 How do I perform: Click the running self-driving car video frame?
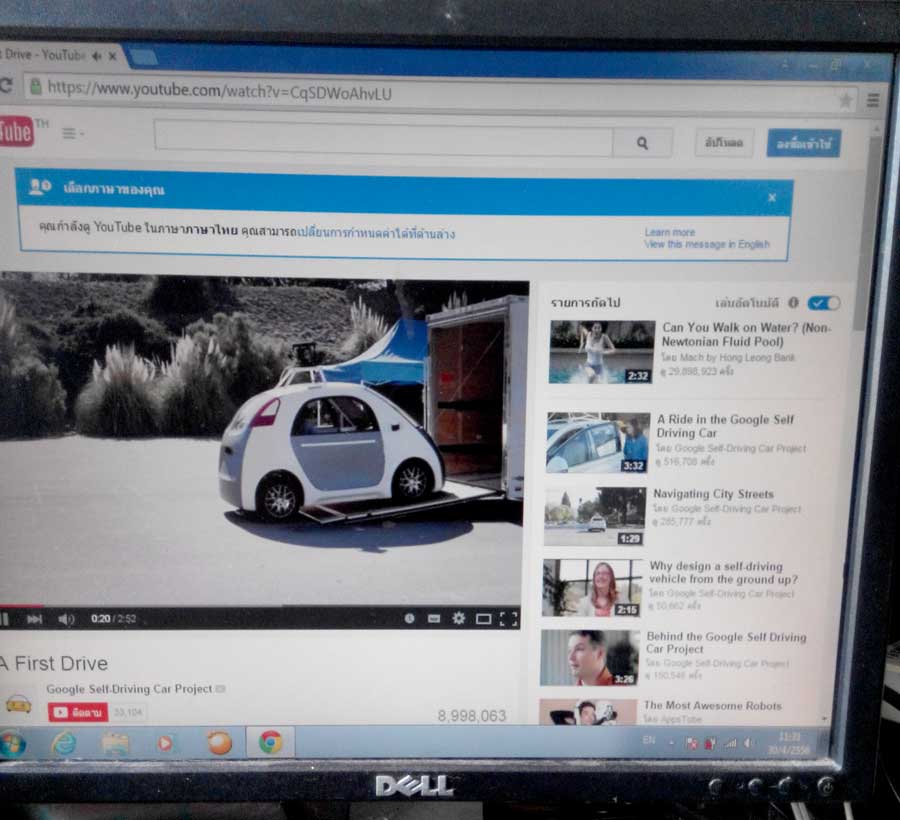tap(264, 439)
